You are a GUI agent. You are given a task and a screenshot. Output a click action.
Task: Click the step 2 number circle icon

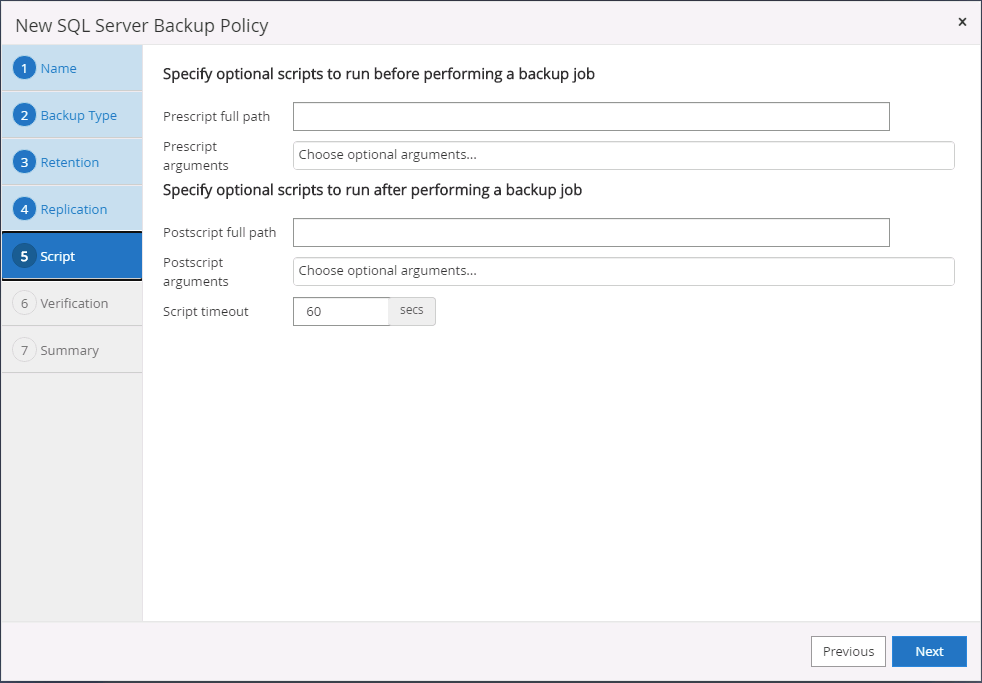tap(25, 116)
